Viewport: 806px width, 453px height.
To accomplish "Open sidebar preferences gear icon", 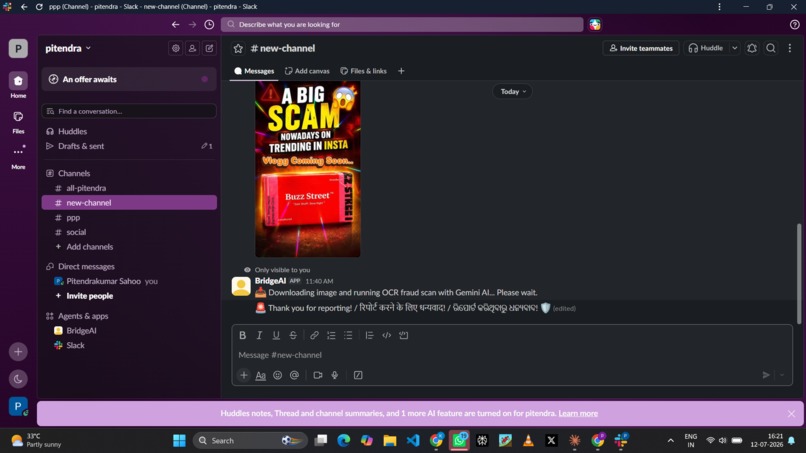I will [x=176, y=48].
